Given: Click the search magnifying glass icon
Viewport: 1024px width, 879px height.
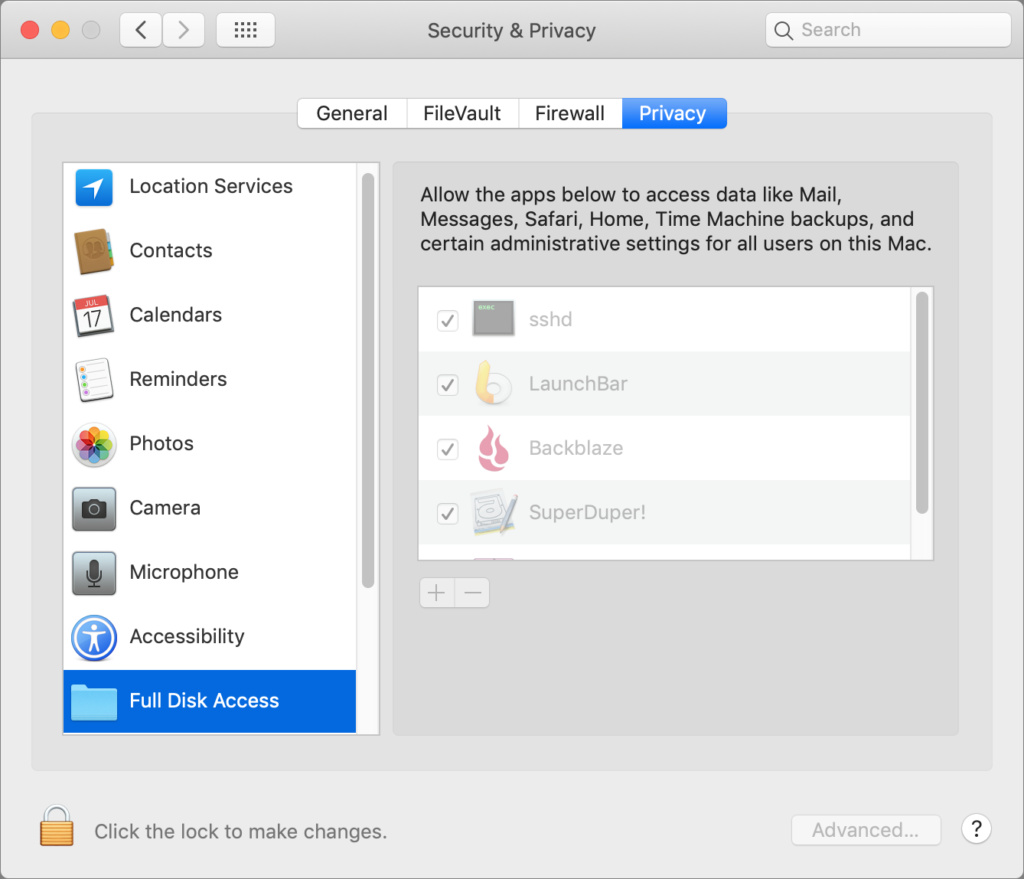Looking at the screenshot, I should (x=783, y=30).
